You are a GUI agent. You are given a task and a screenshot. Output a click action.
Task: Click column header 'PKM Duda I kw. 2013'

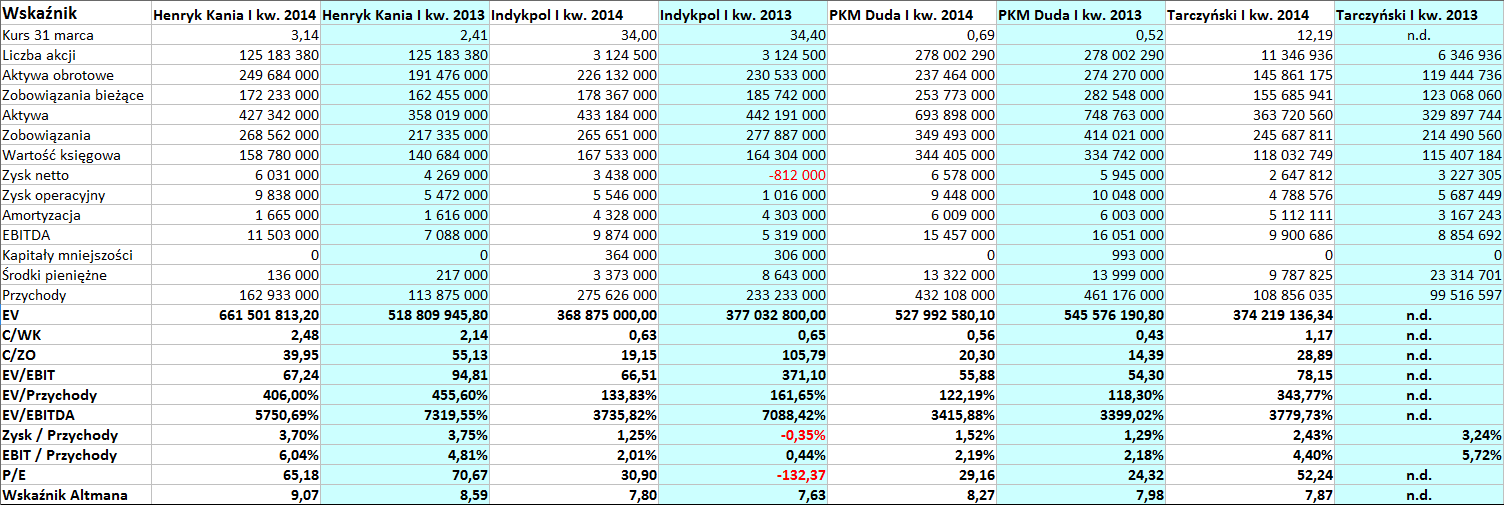pos(1081,14)
